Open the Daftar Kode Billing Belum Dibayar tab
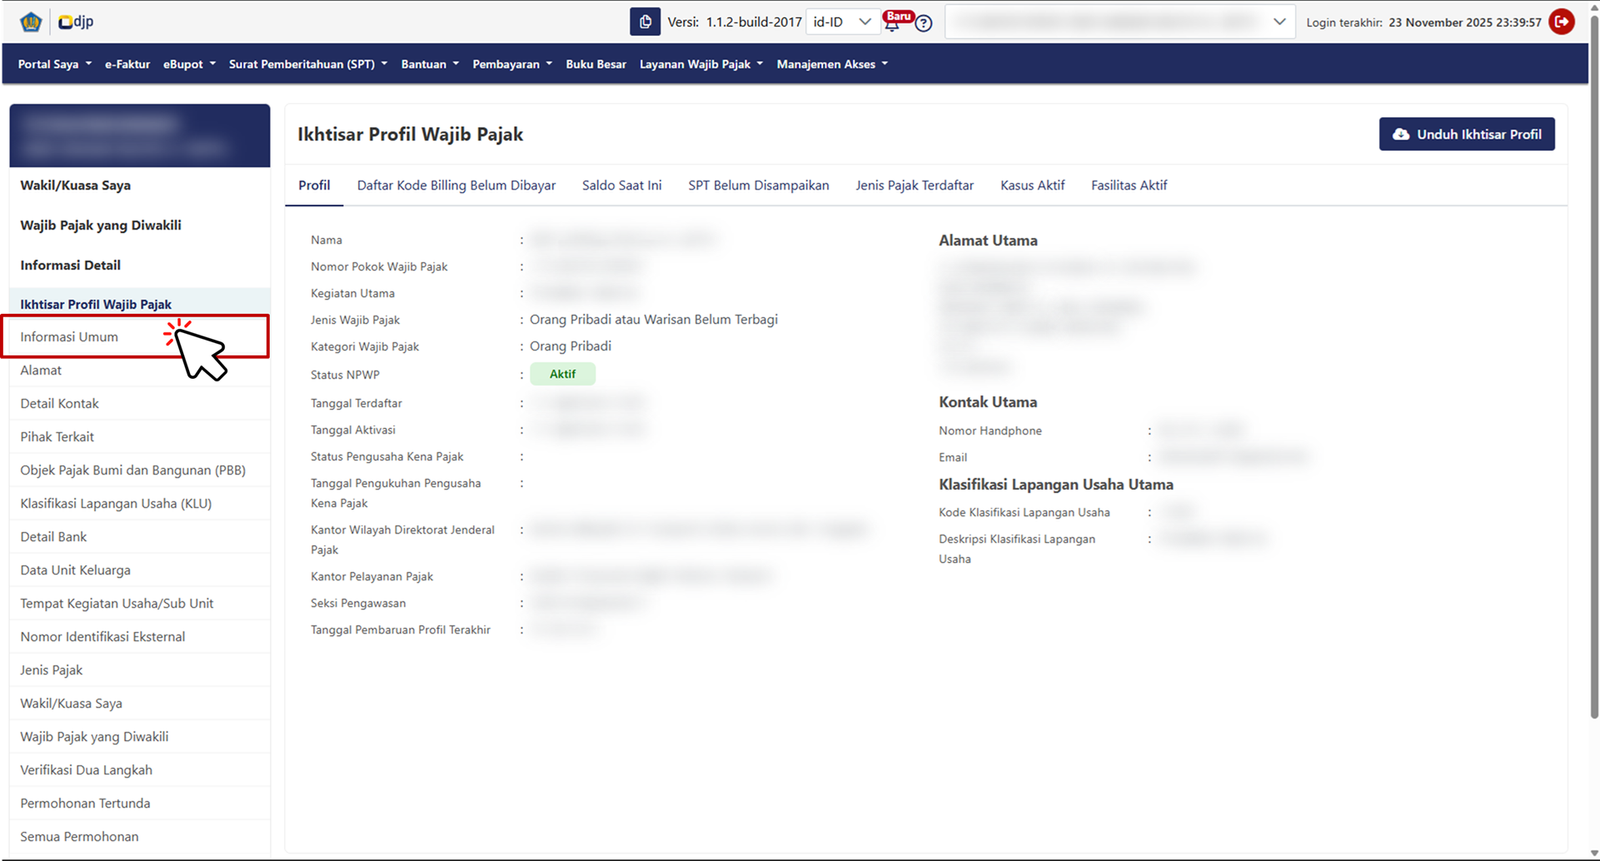1600x861 pixels. tap(456, 185)
